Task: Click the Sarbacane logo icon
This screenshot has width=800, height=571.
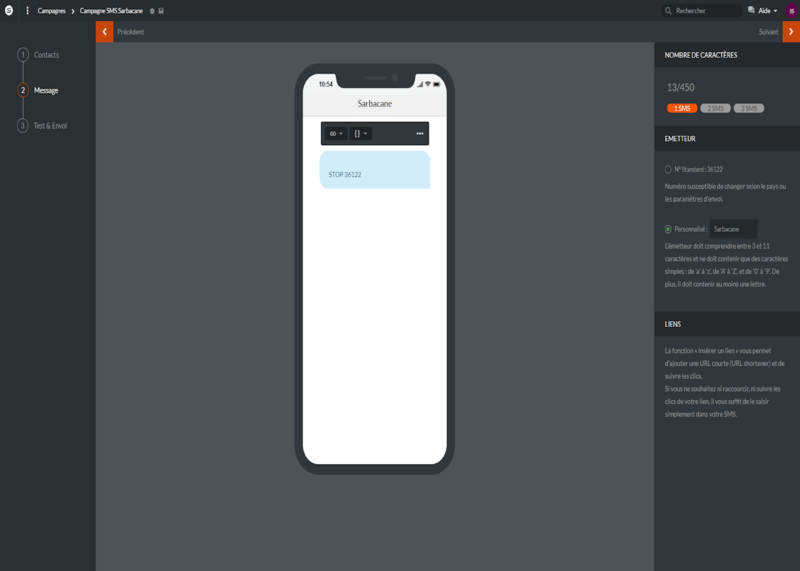Action: tap(9, 10)
